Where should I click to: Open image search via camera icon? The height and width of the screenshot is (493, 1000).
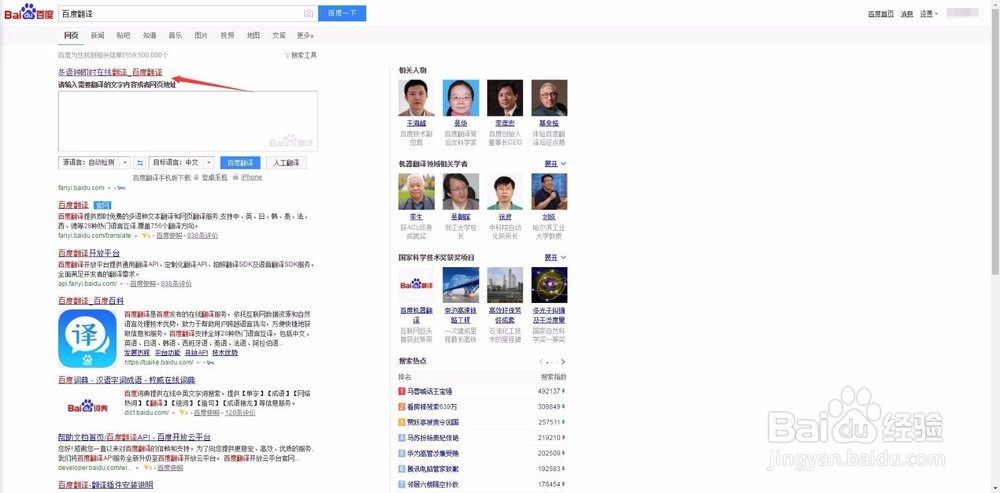[309, 13]
